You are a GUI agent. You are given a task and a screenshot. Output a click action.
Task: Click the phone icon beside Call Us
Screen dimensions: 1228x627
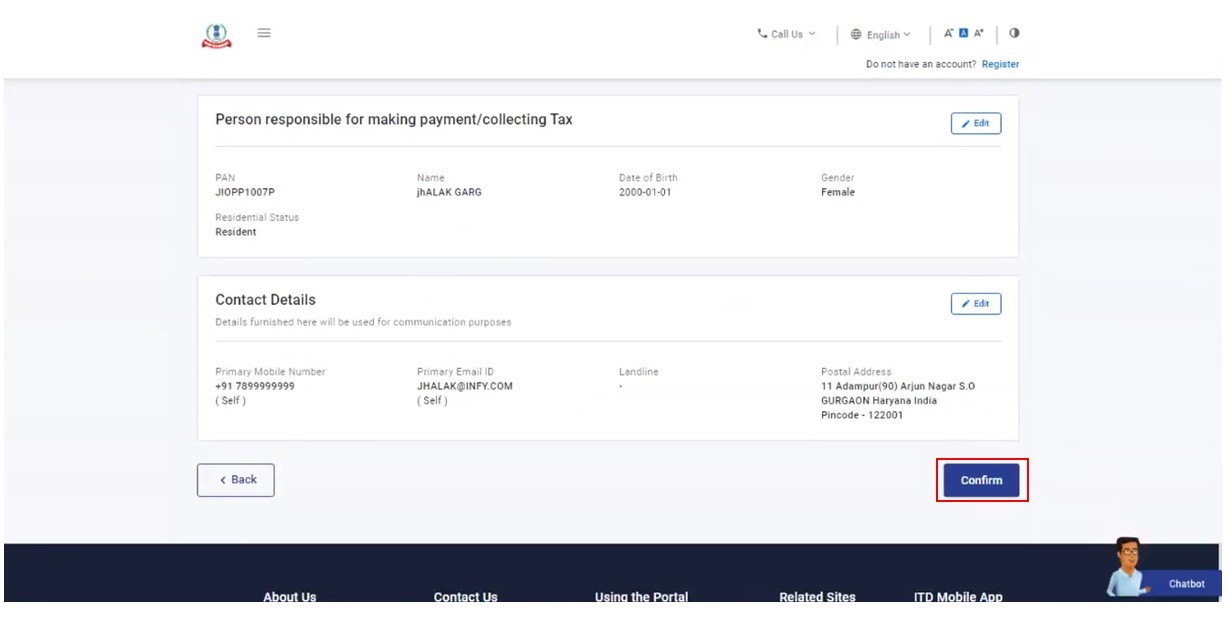762,34
